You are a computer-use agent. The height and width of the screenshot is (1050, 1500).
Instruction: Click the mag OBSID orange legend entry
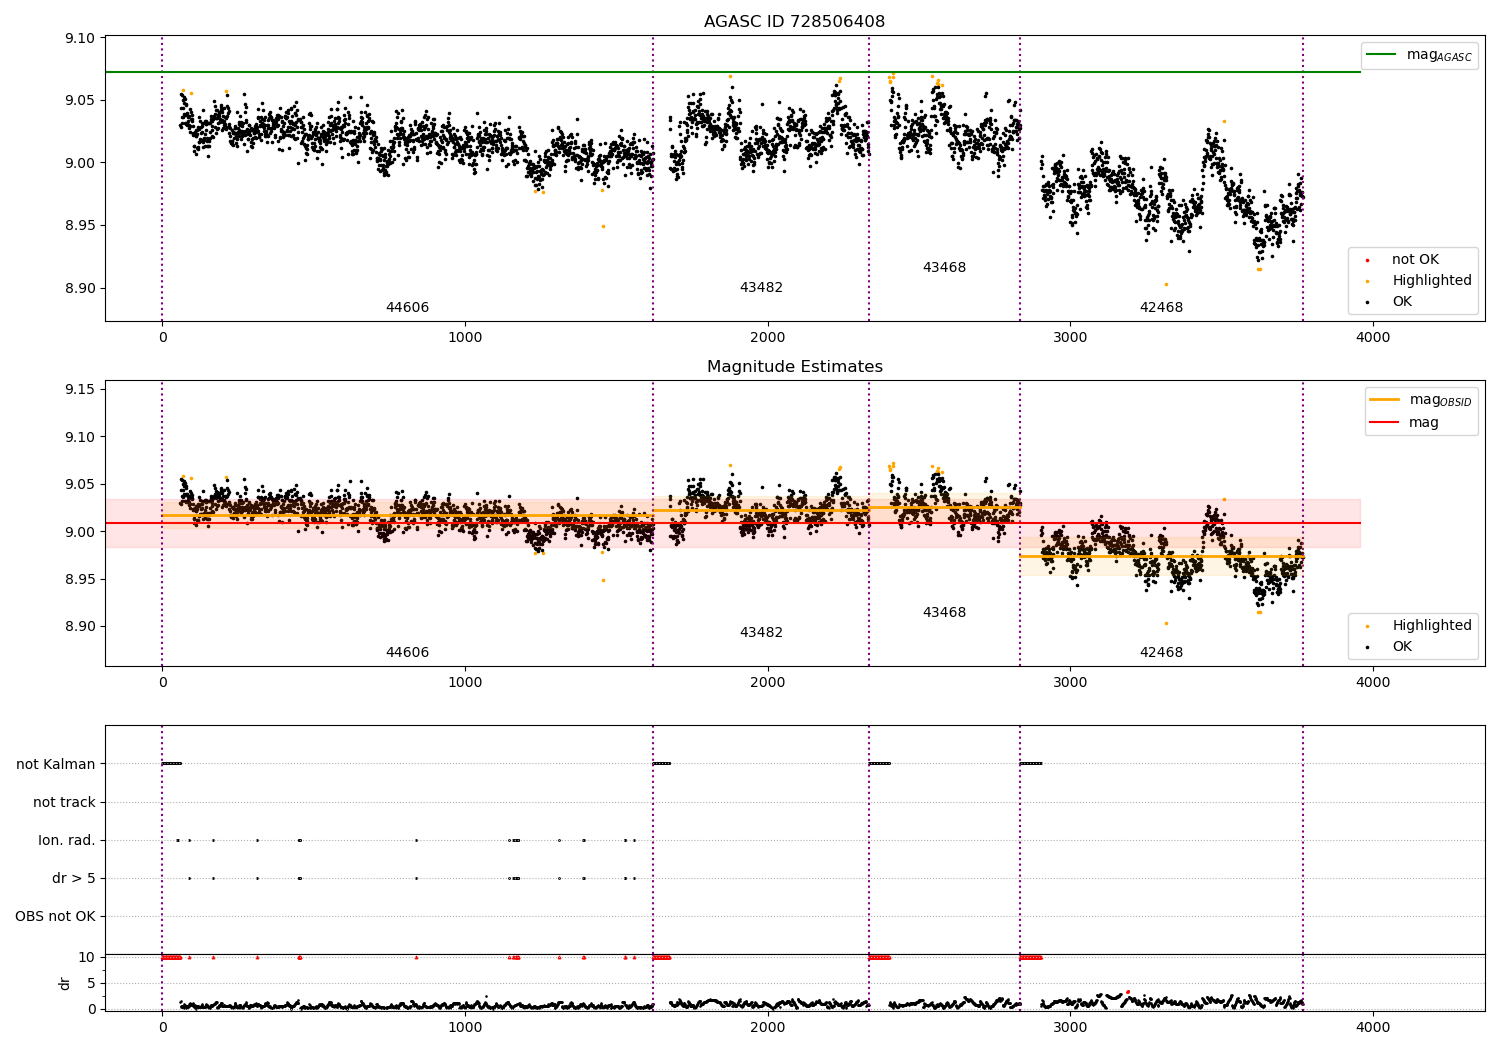pos(1421,400)
